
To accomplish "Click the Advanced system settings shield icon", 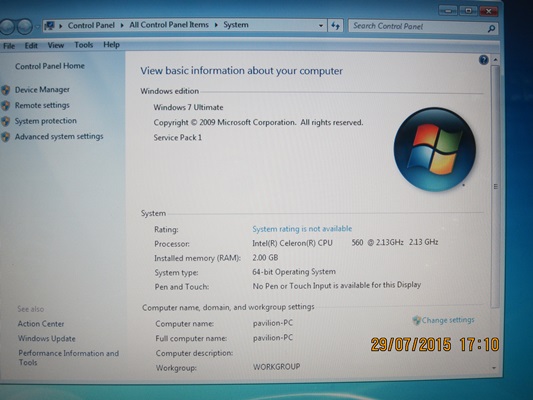I will pyautogui.click(x=5, y=137).
